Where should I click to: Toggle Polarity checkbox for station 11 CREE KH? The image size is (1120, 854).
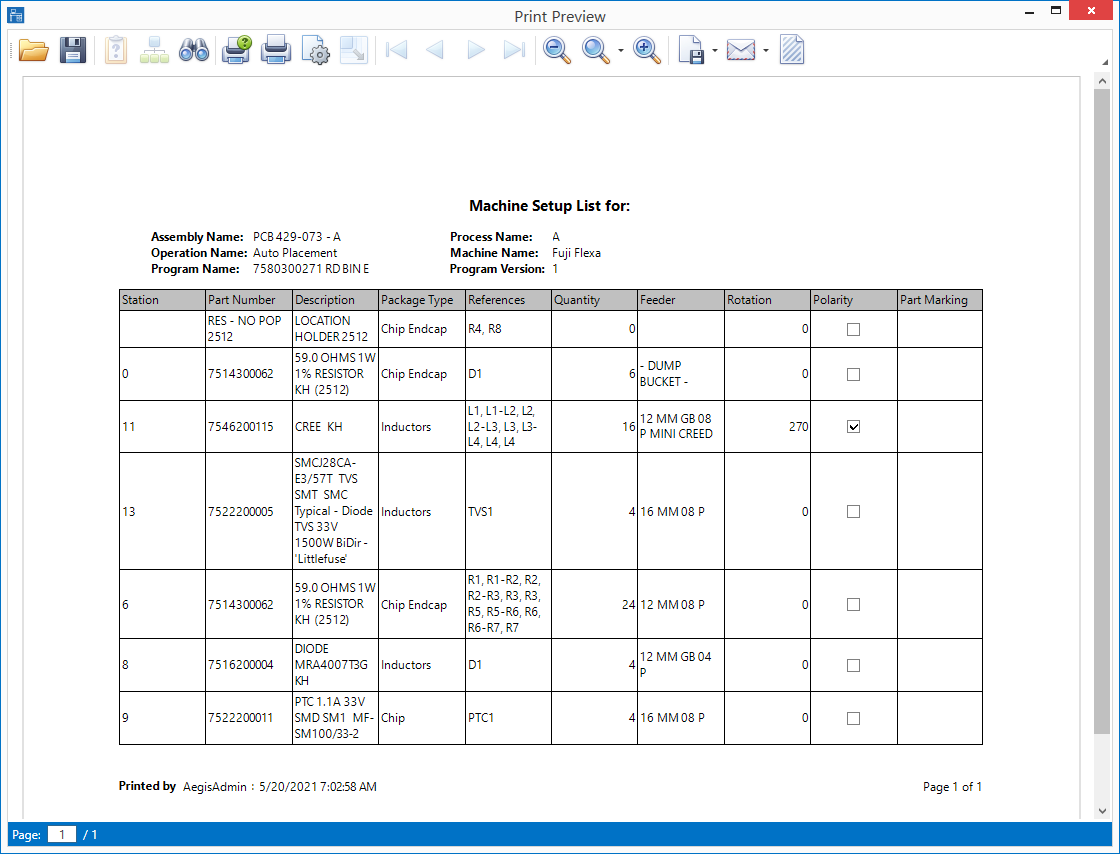point(853,427)
